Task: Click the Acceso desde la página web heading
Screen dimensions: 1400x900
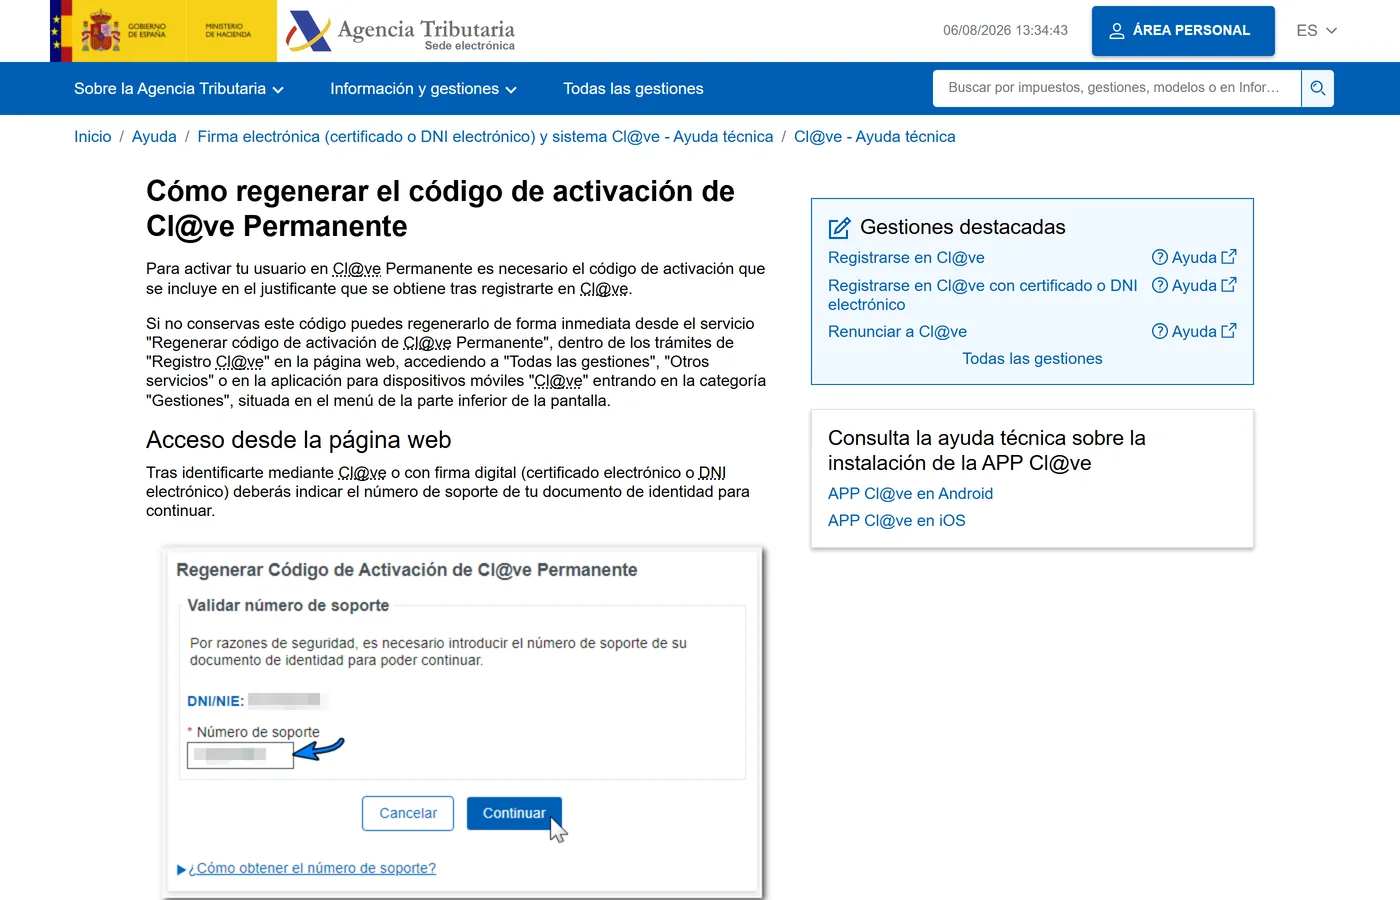Action: click(x=298, y=440)
